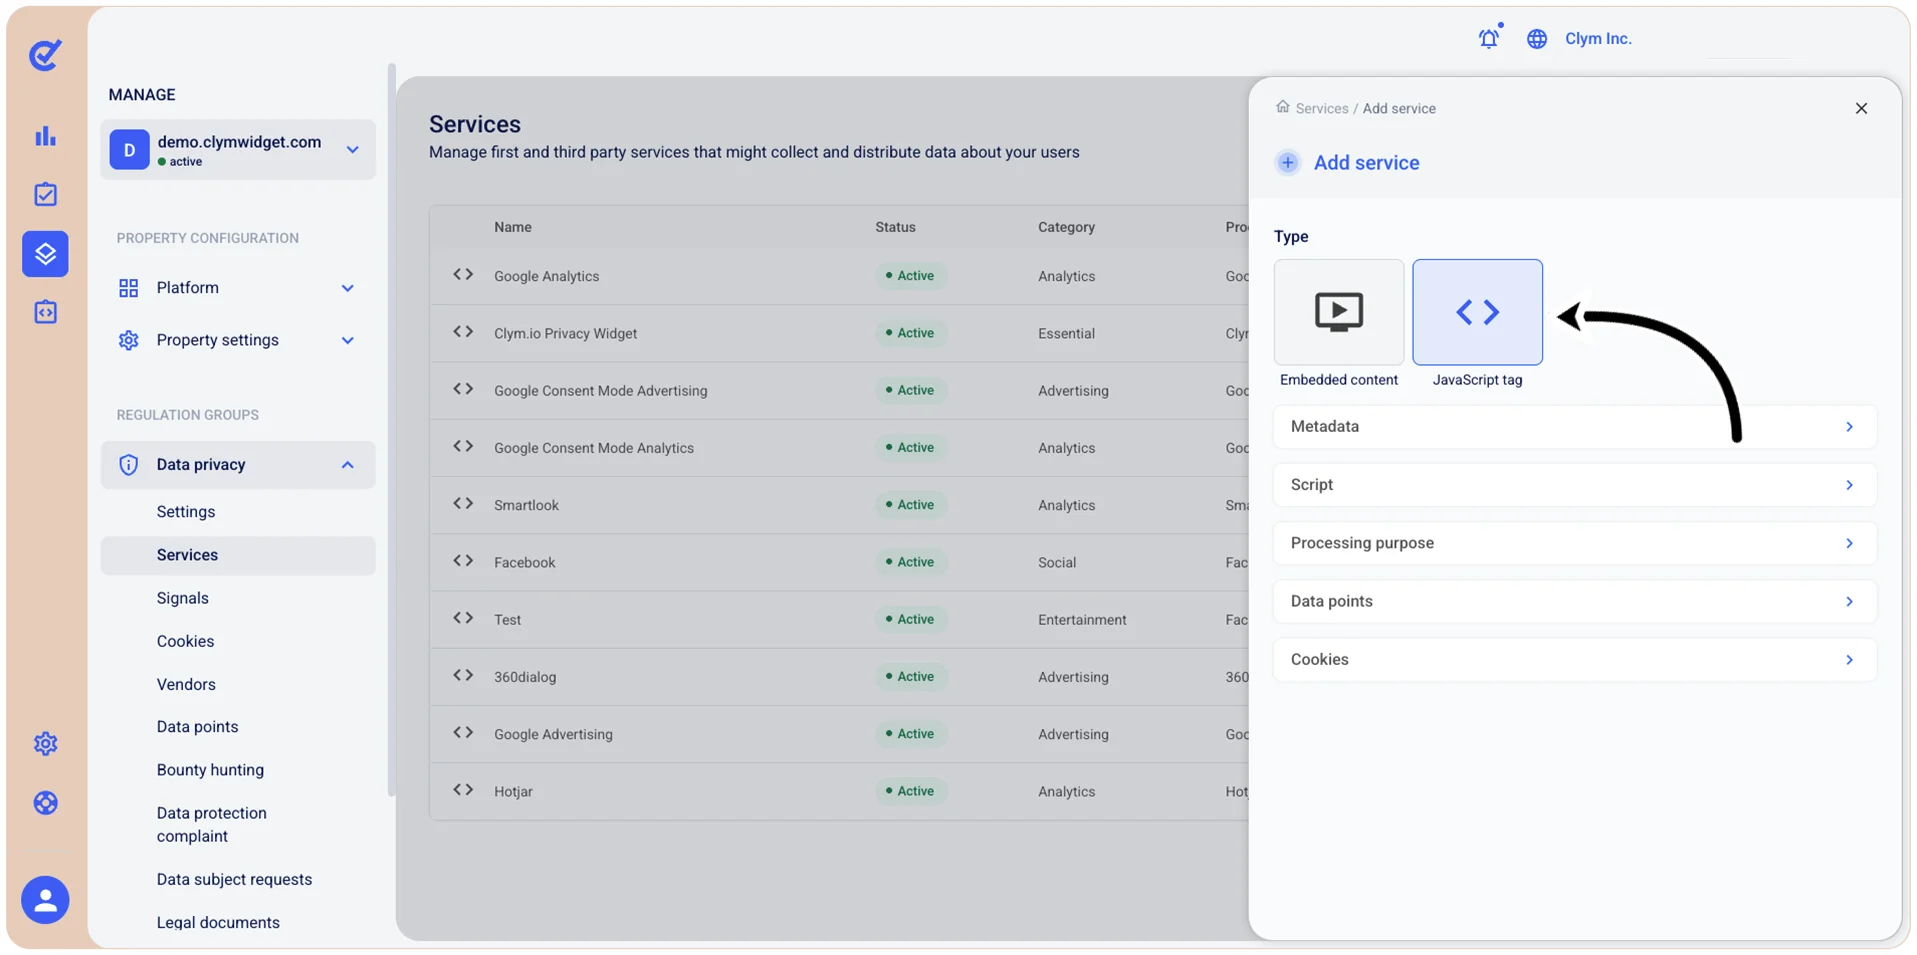
Task: Expand the Data points section in panel
Action: (x=1574, y=601)
